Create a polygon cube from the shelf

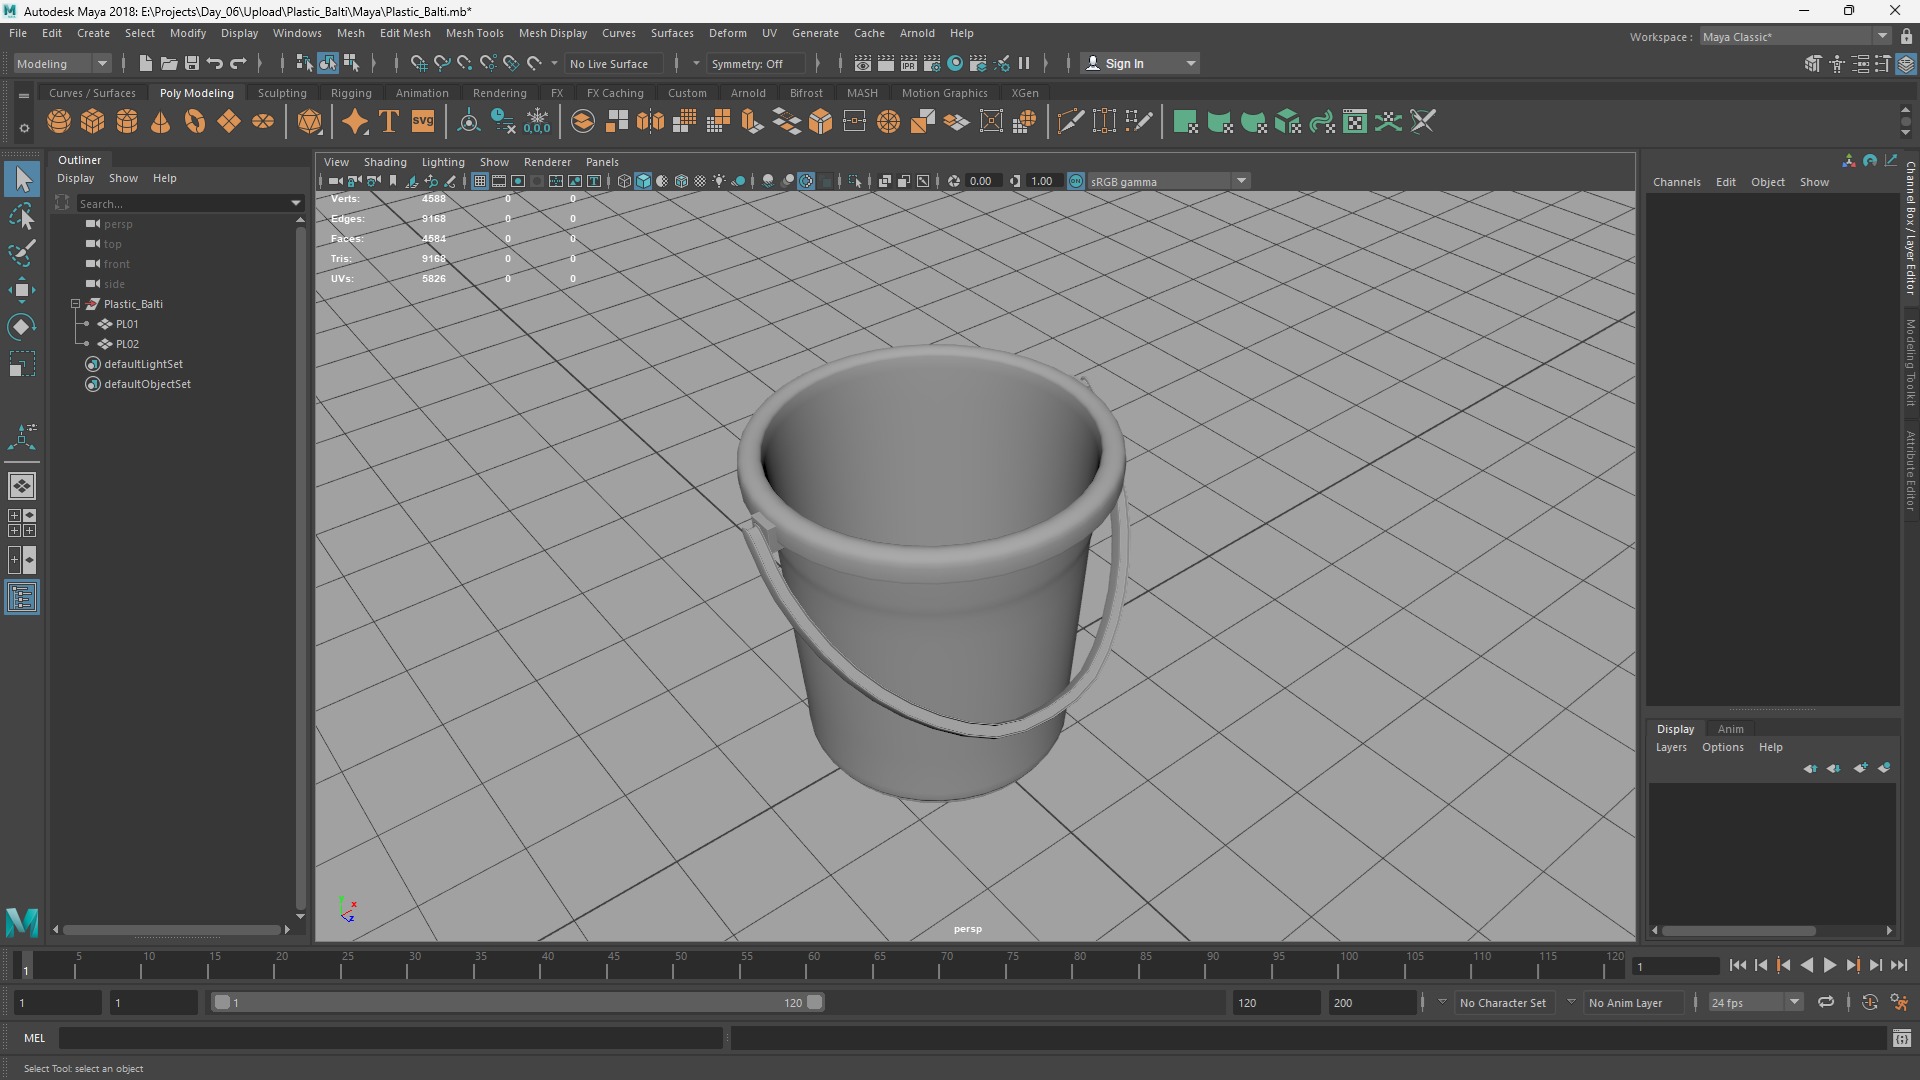[x=93, y=122]
